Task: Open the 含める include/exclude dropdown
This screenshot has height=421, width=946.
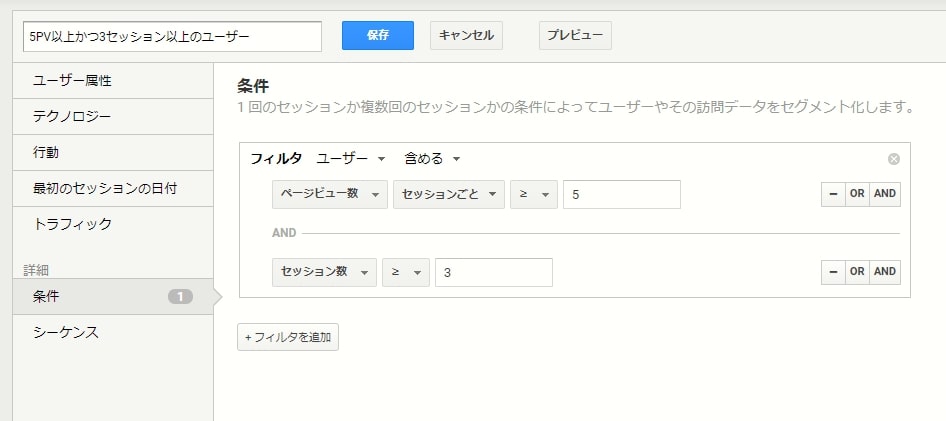Action: tap(432, 159)
